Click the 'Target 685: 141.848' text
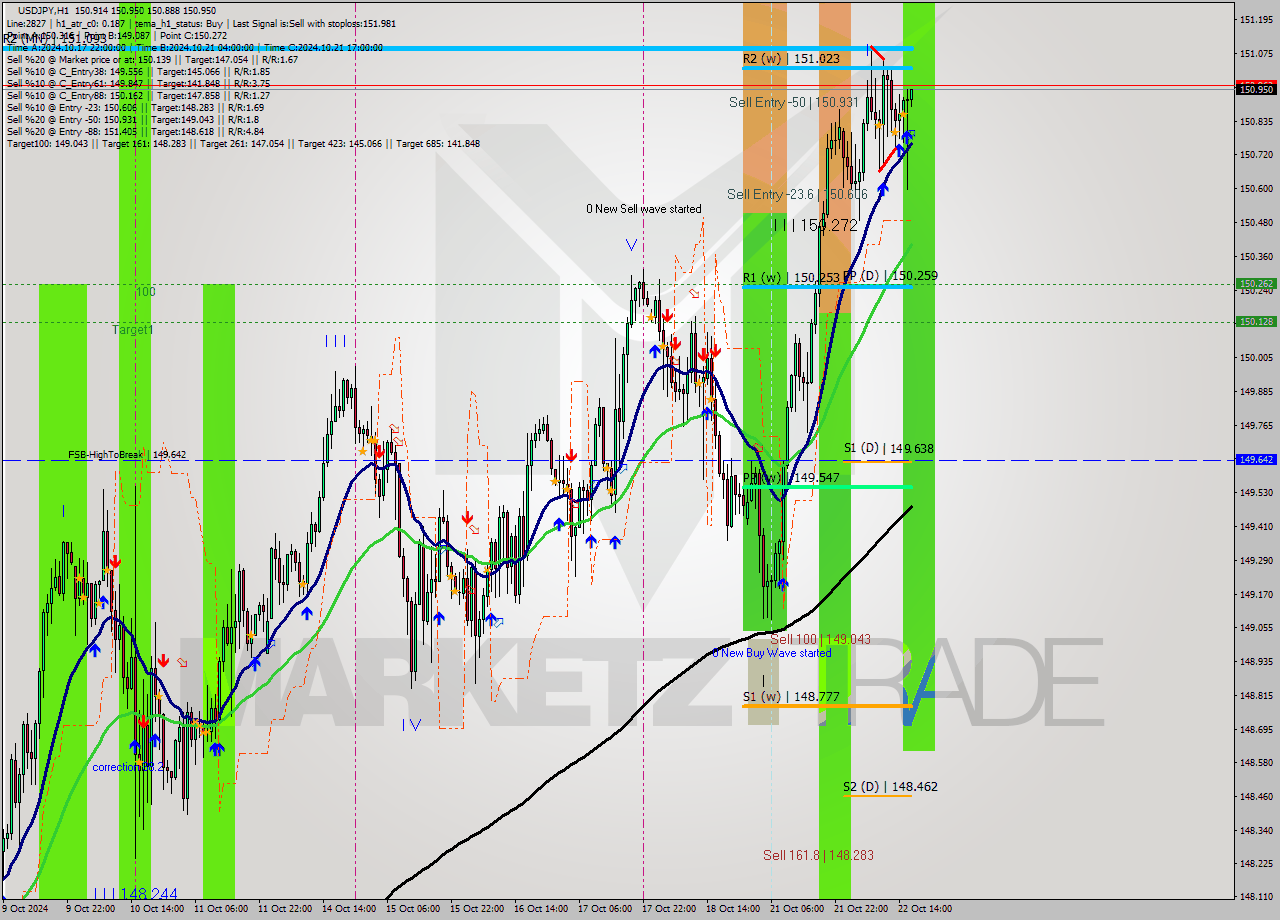1280x920 pixels. tap(438, 143)
